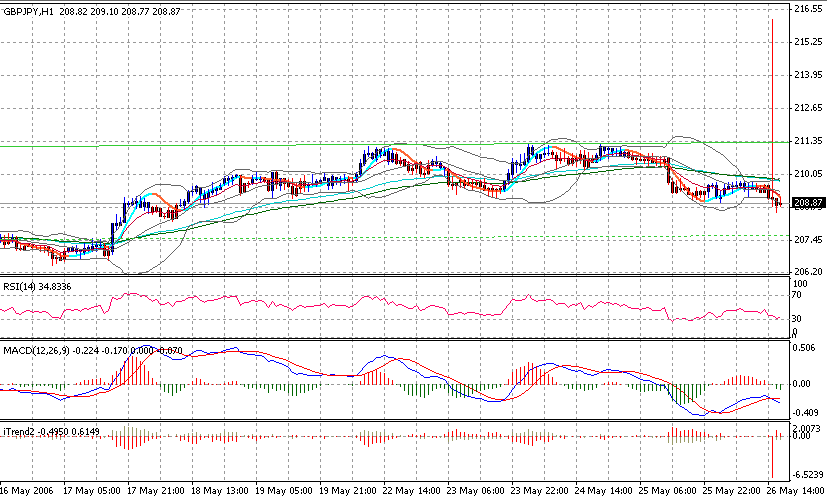The image size is (827, 496).
Task: Click the RSI 30 level label
Action: [x=799, y=319]
